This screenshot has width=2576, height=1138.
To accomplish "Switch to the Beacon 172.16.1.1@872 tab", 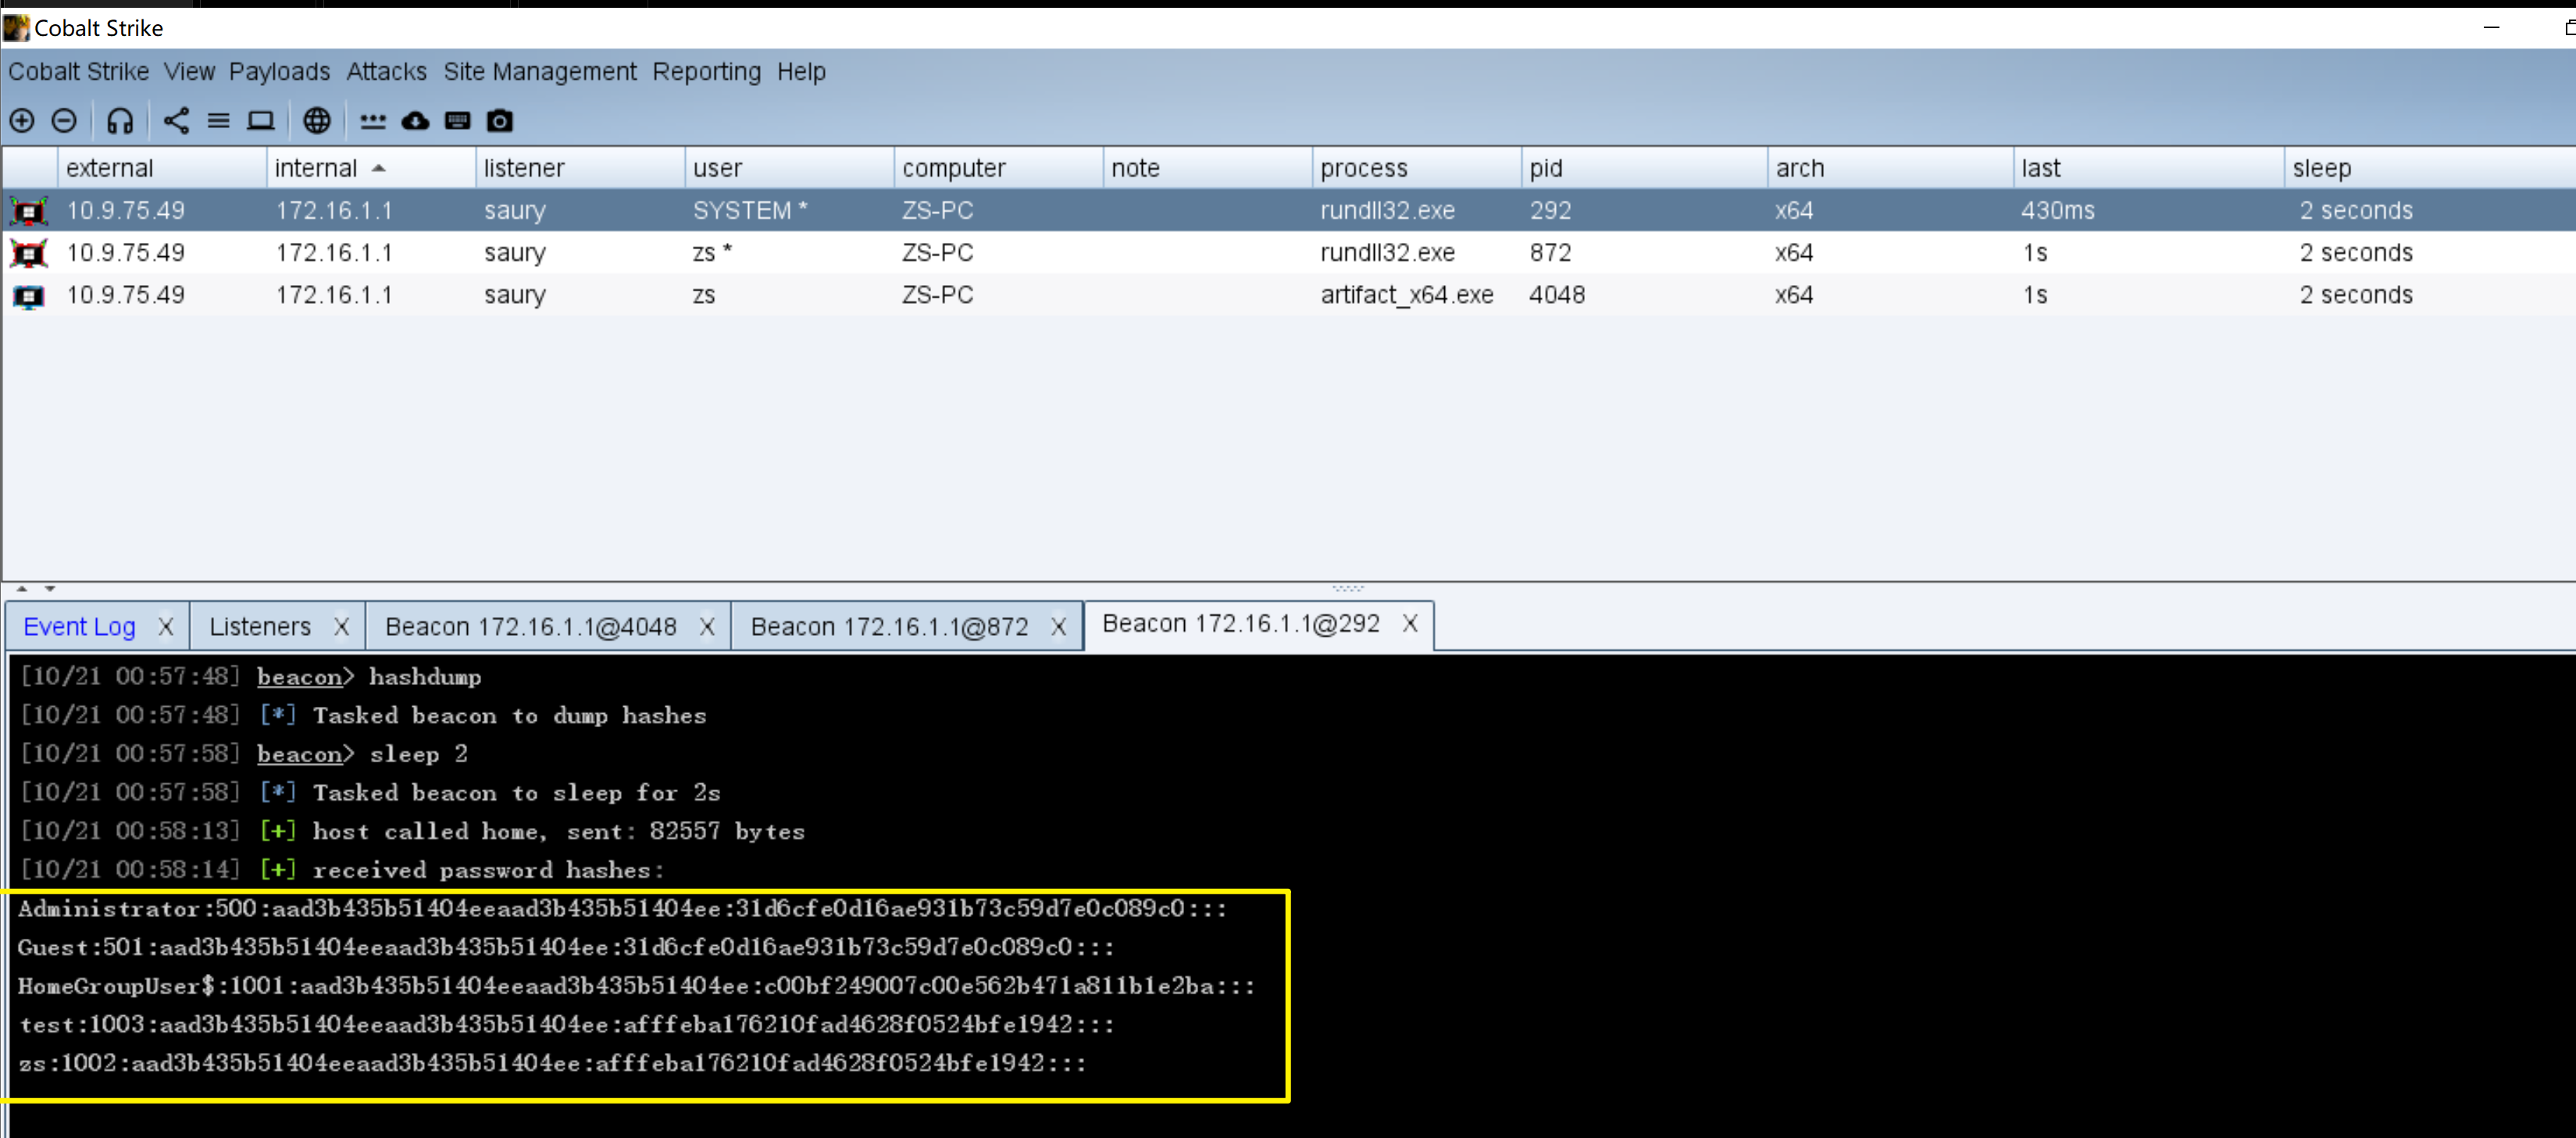I will tap(889, 627).
